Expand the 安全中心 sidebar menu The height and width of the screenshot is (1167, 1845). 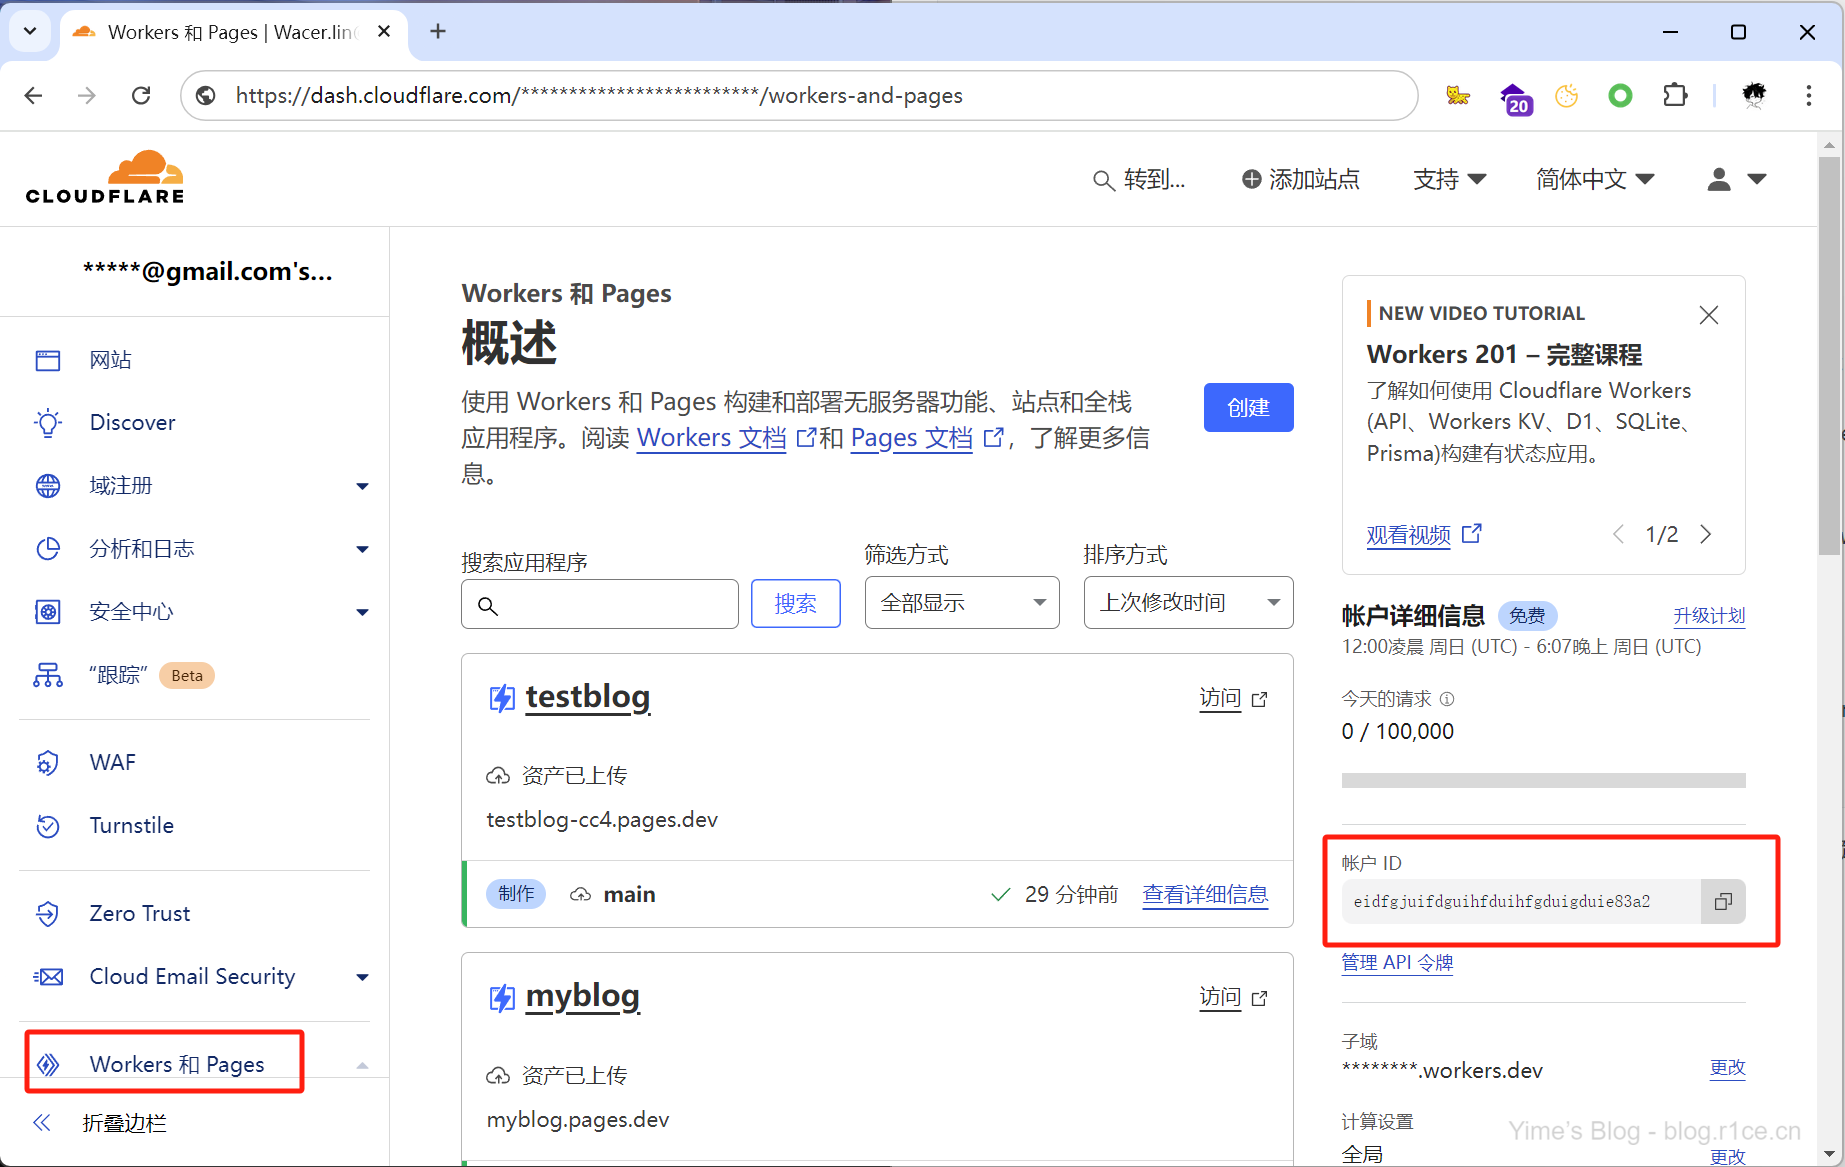362,612
